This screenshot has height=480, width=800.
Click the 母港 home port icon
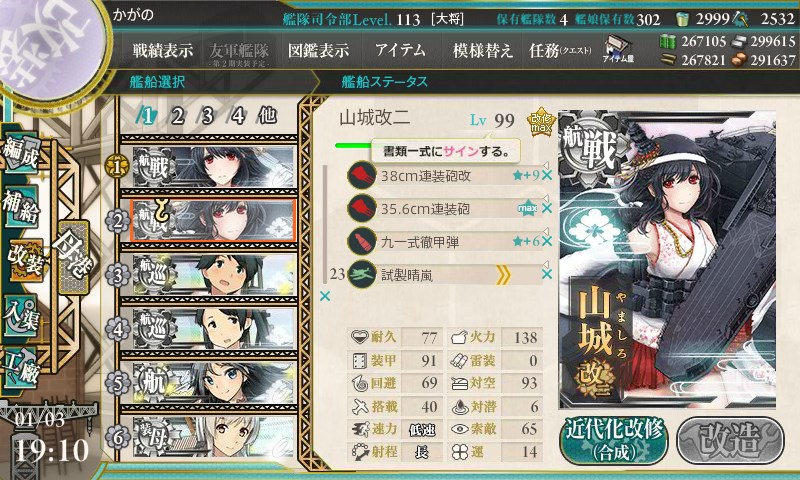(74, 257)
